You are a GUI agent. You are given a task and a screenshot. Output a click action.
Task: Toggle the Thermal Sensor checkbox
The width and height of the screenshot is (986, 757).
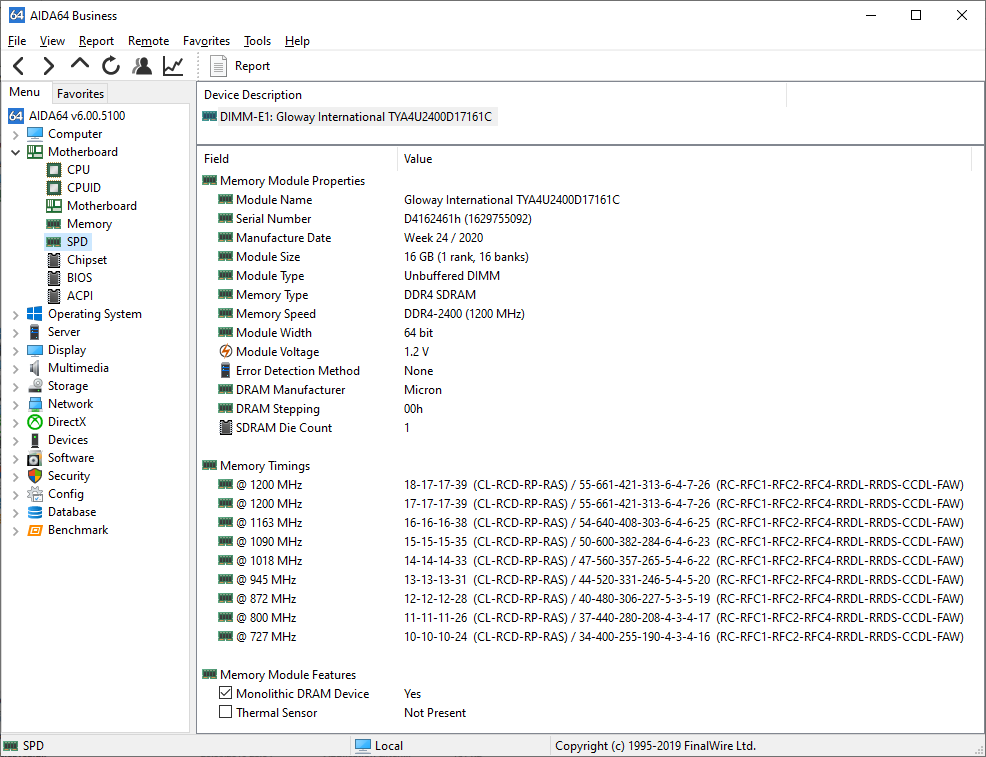click(225, 712)
